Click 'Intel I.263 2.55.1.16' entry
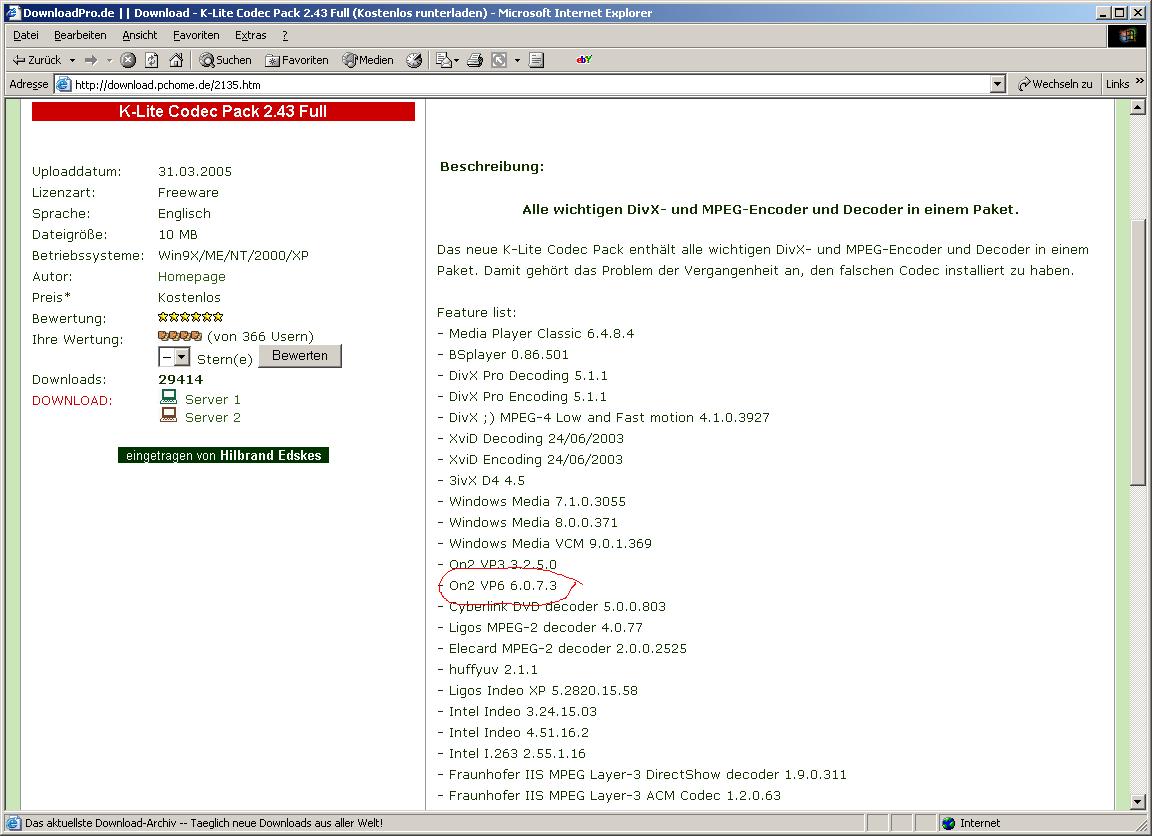The image size is (1152, 836). [x=517, y=754]
